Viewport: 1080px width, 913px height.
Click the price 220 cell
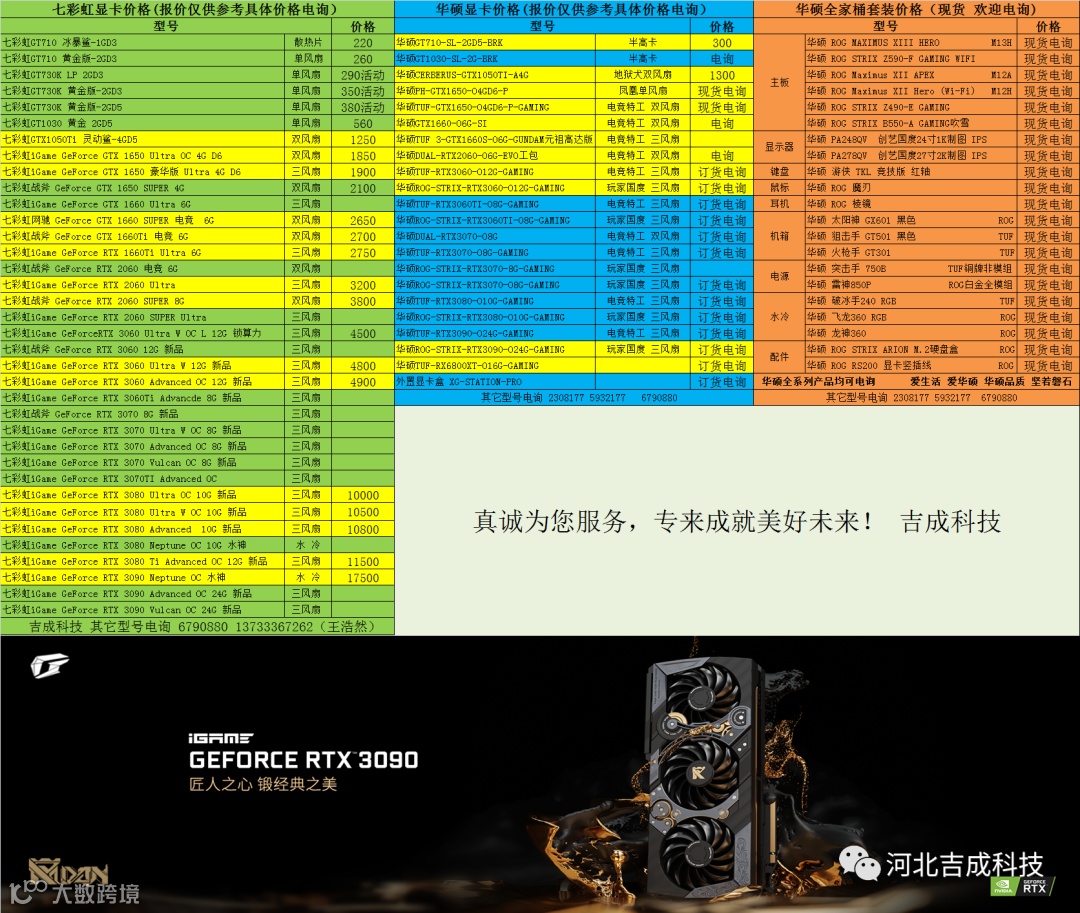(x=363, y=43)
